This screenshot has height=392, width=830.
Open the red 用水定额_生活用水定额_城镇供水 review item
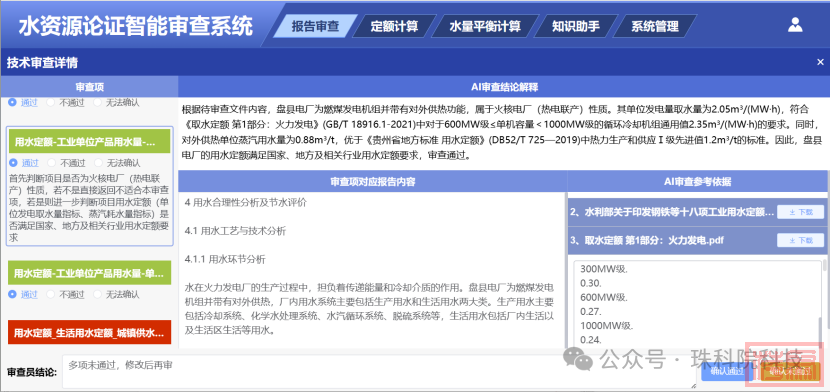(89, 332)
